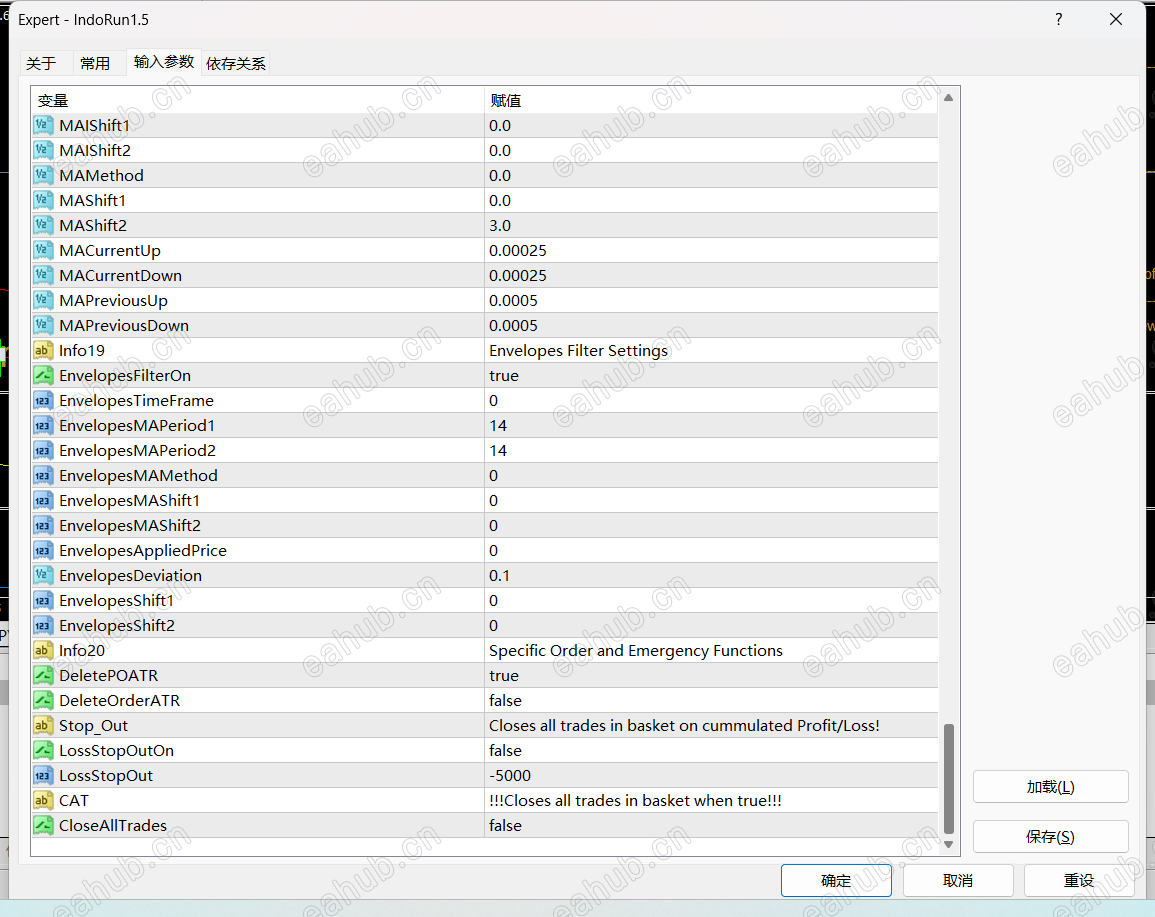This screenshot has height=917, width=1155.
Task: Select Specific Order and Emergency Functions text
Action: 636,651
